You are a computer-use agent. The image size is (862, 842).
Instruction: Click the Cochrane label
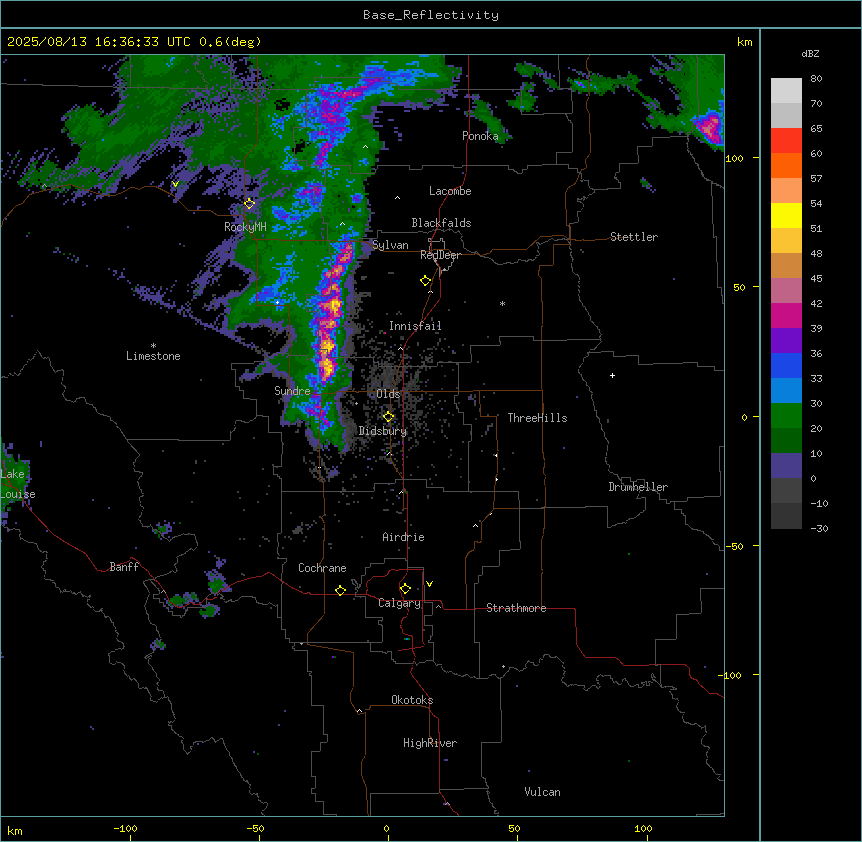point(322,568)
